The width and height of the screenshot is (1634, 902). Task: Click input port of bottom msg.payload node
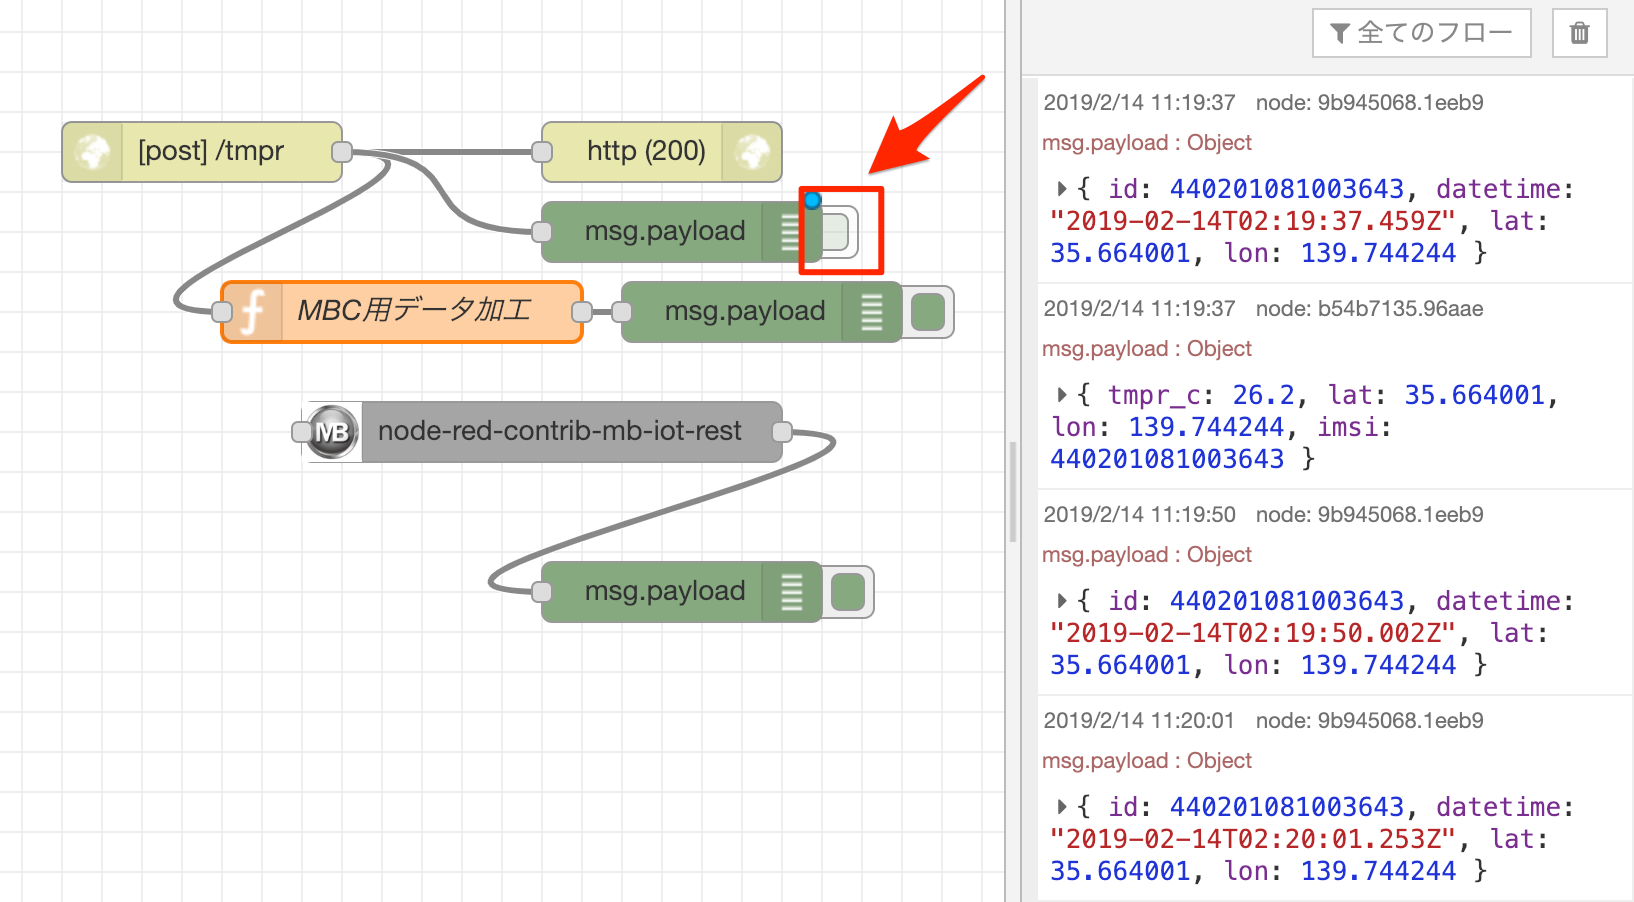(542, 592)
